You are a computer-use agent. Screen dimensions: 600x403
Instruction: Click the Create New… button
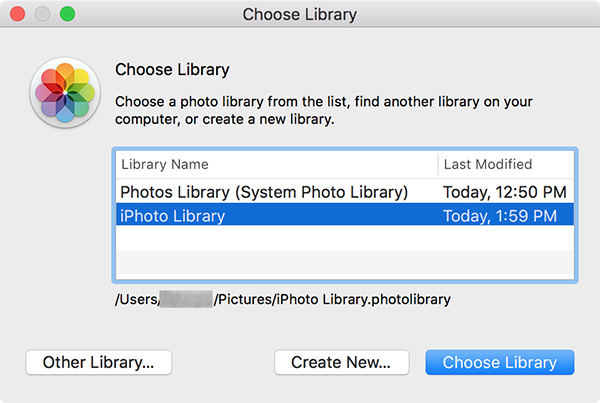[342, 362]
